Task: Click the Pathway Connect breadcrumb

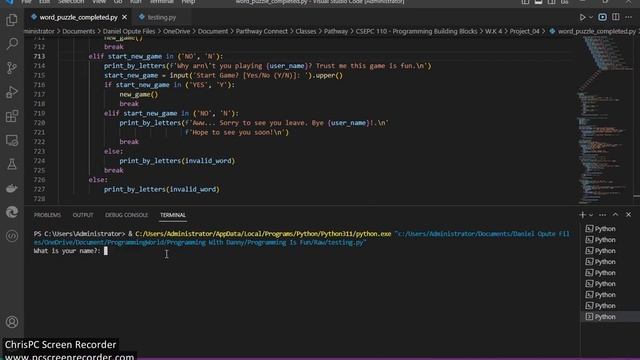Action: pyautogui.click(x=261, y=31)
